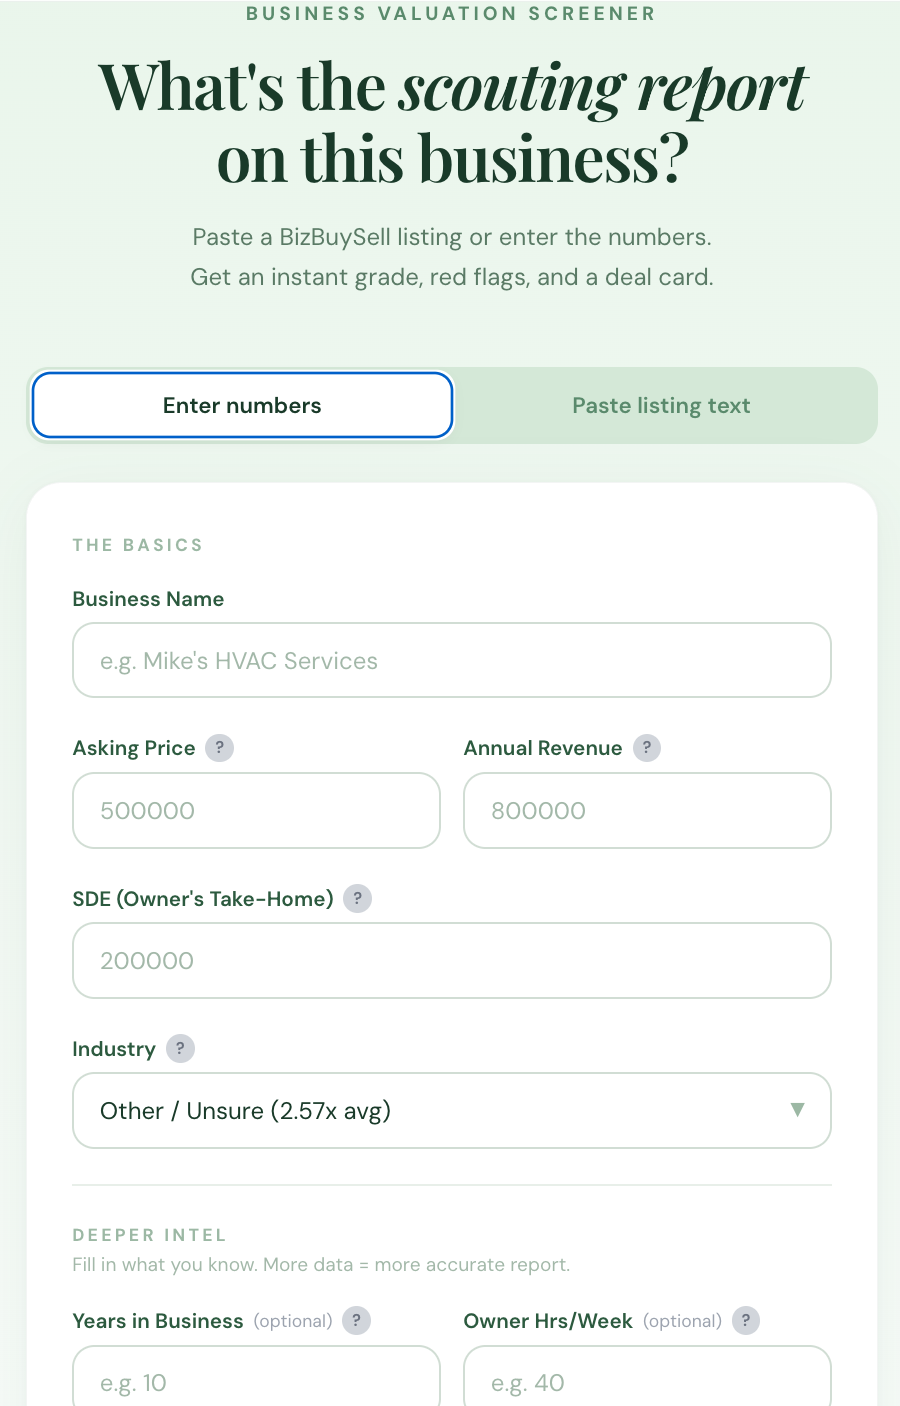Viewport: 900px width, 1406px height.
Task: Click the Annual Revenue help icon
Action: click(x=647, y=748)
